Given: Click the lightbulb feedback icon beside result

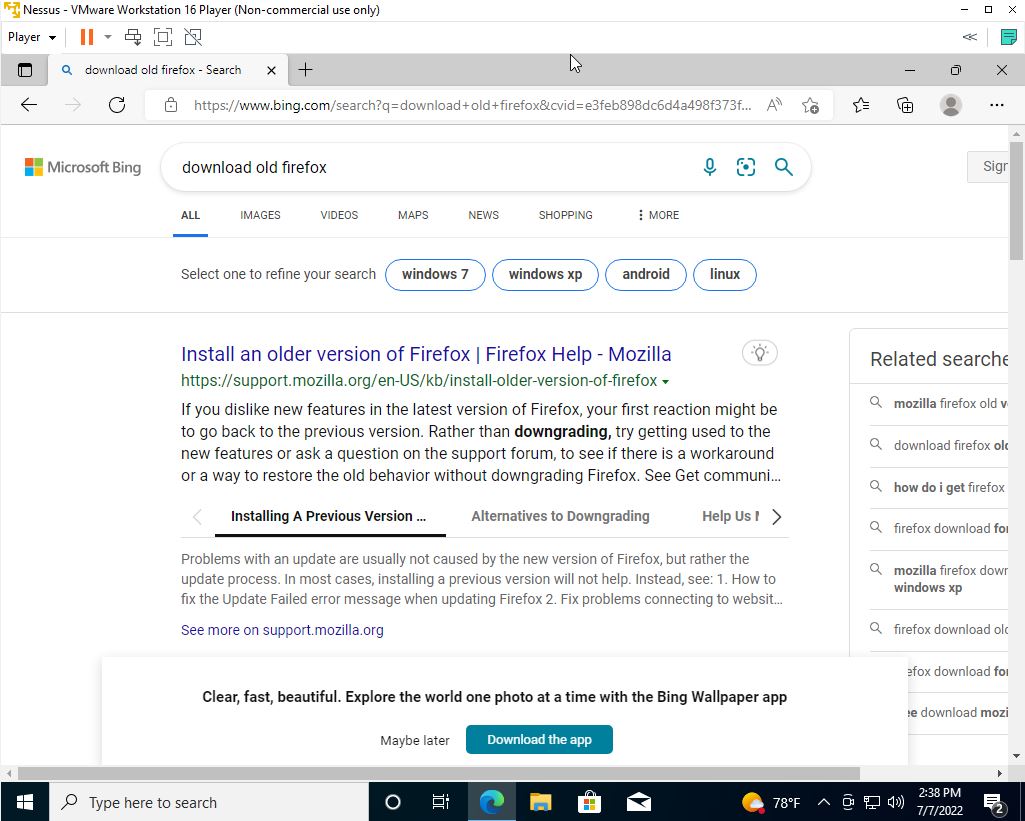Looking at the screenshot, I should 760,353.
